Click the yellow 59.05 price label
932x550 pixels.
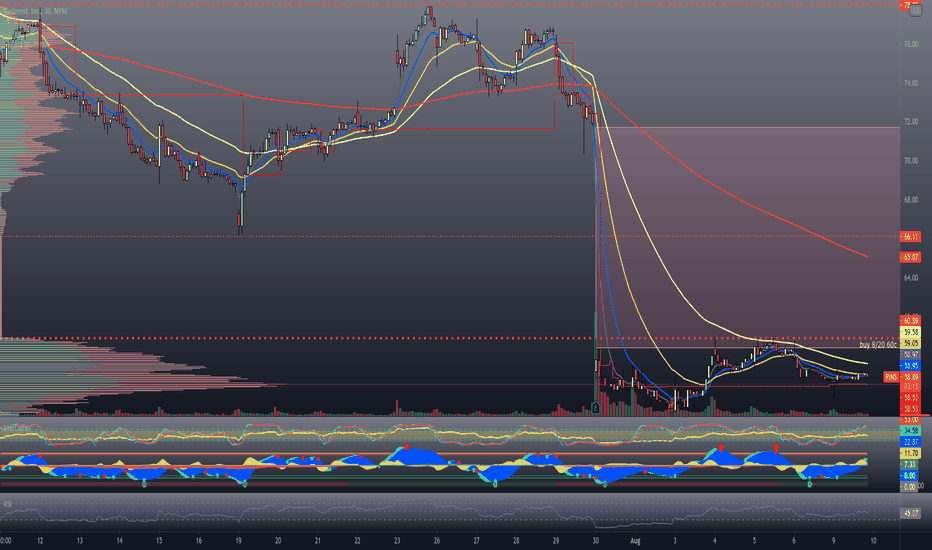point(911,344)
